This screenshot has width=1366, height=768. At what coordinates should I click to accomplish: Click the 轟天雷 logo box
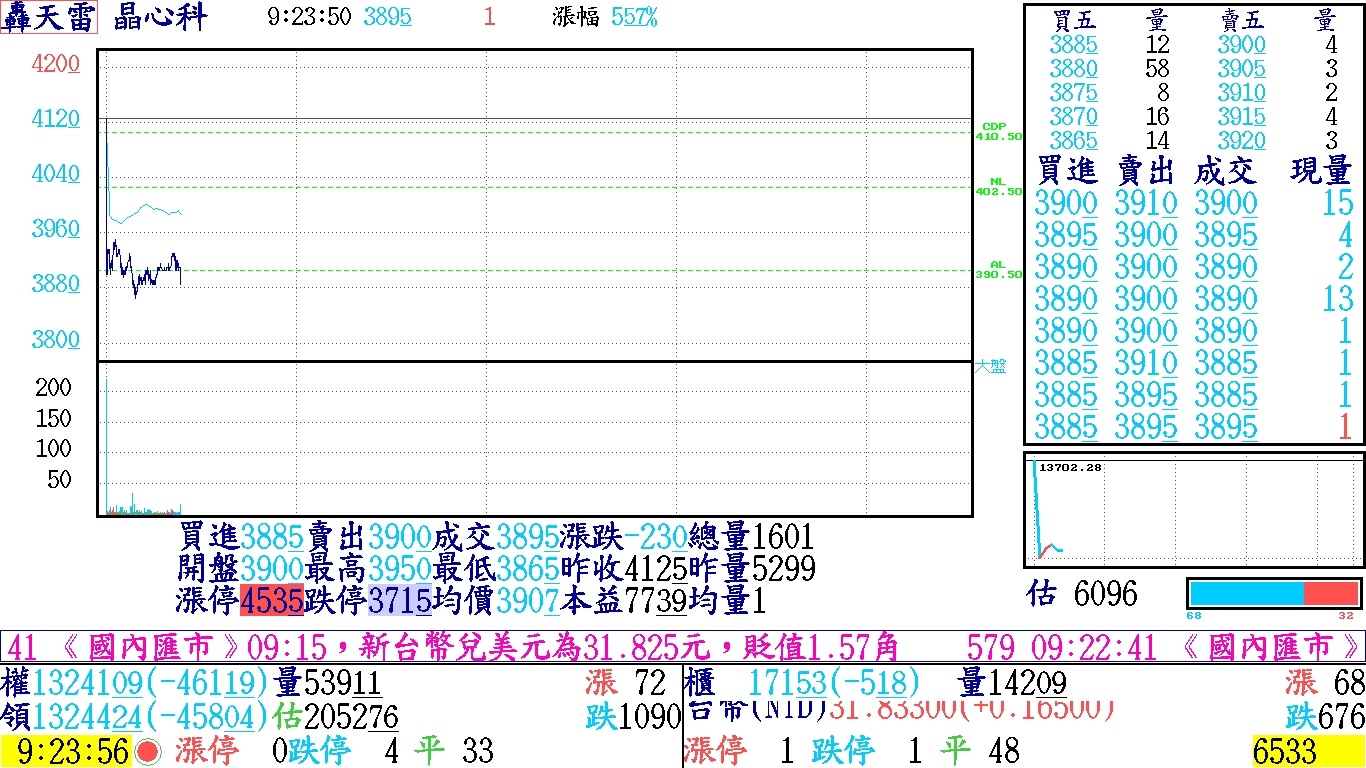[x=49, y=17]
